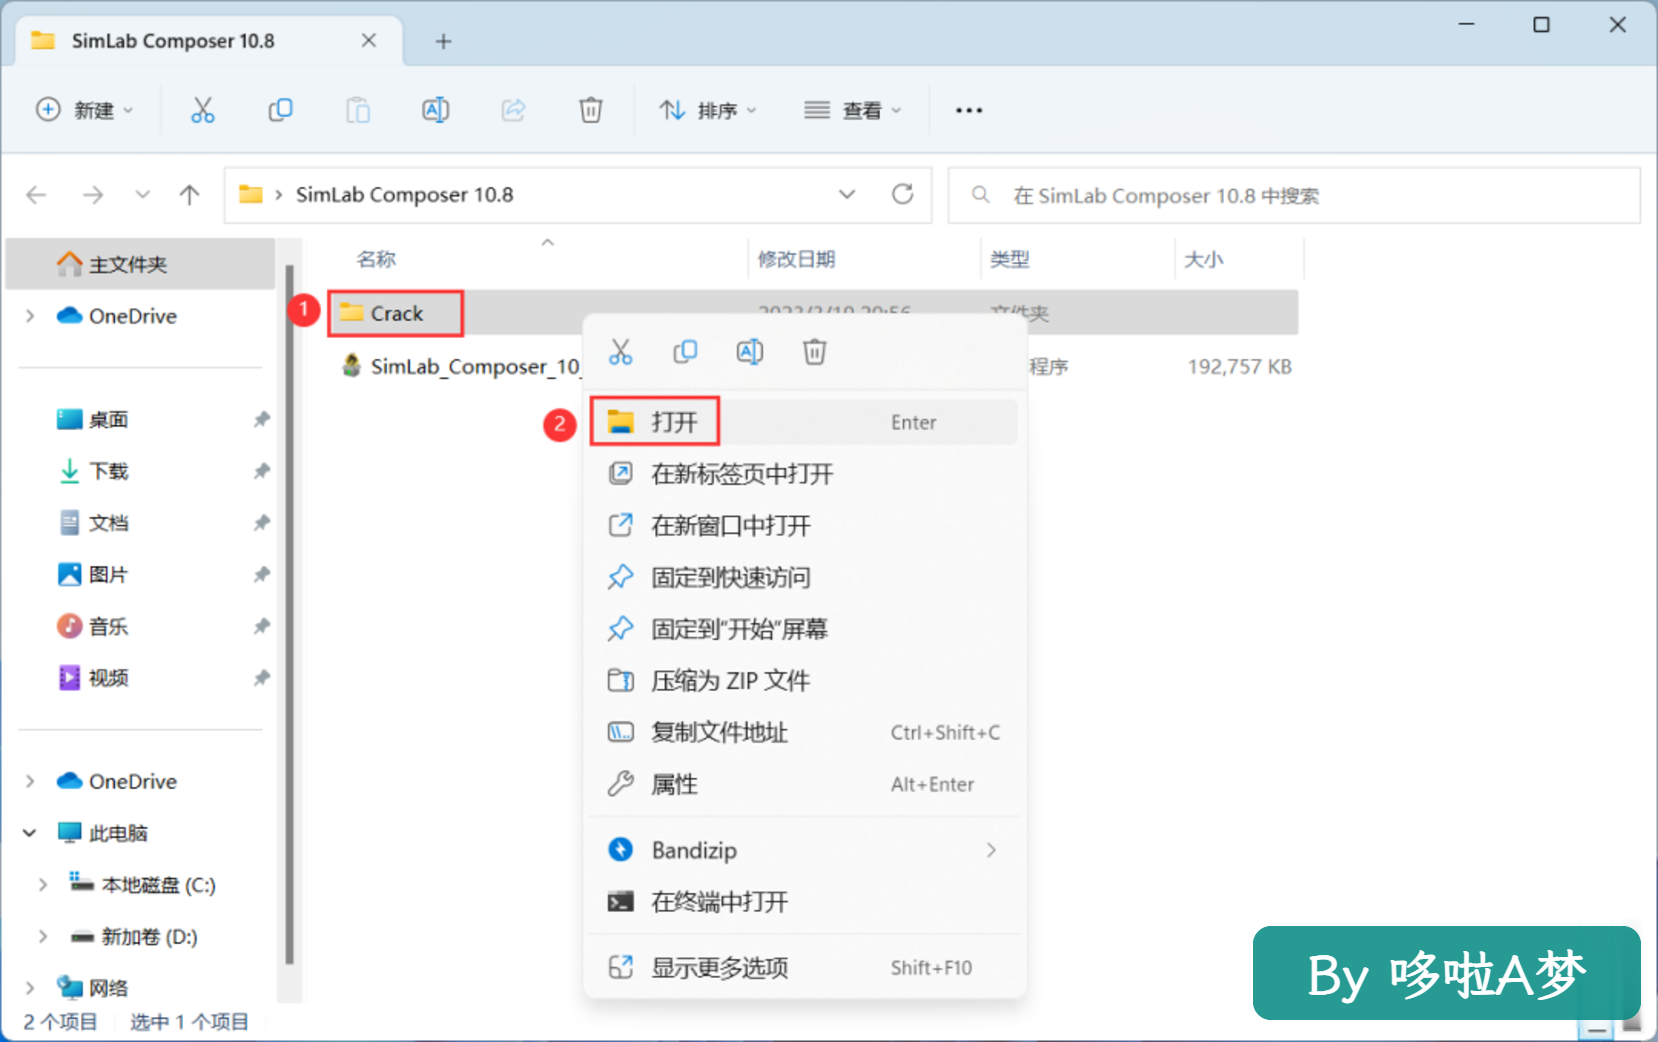
Task: Open the 查看 (View) dropdown
Action: click(x=853, y=110)
